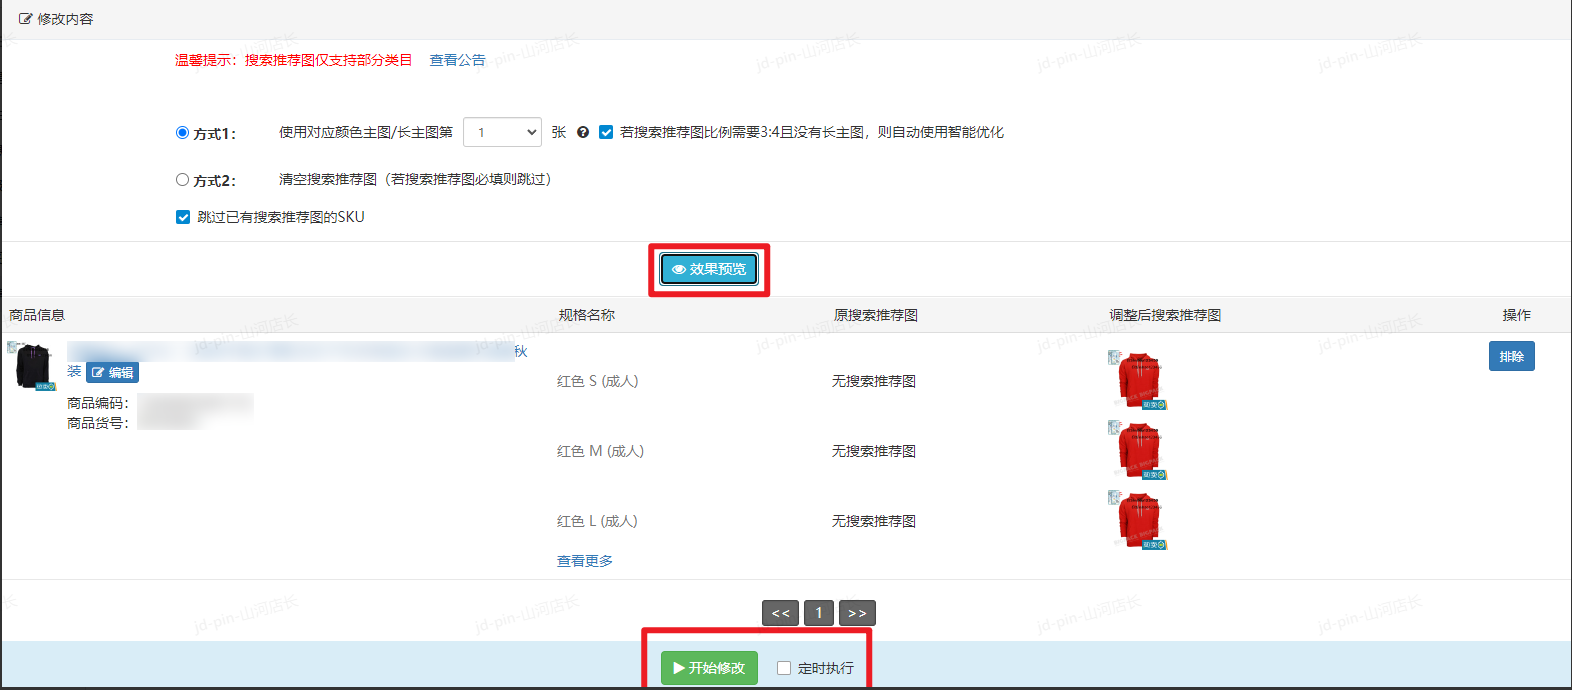
Task: Go to next page with >> button
Action: click(x=857, y=613)
